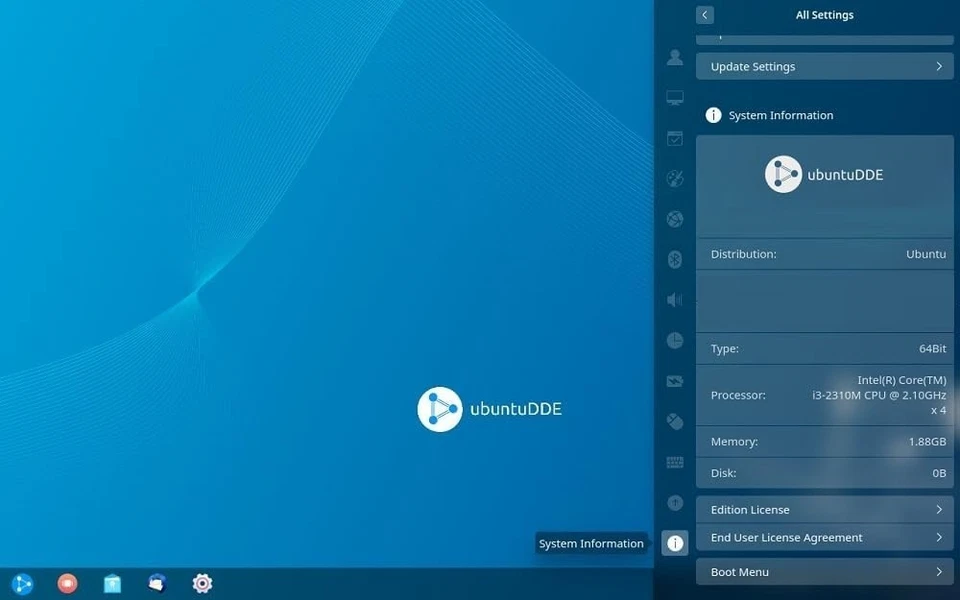
Task: Go back using the All Settings back arrow
Action: click(x=705, y=15)
